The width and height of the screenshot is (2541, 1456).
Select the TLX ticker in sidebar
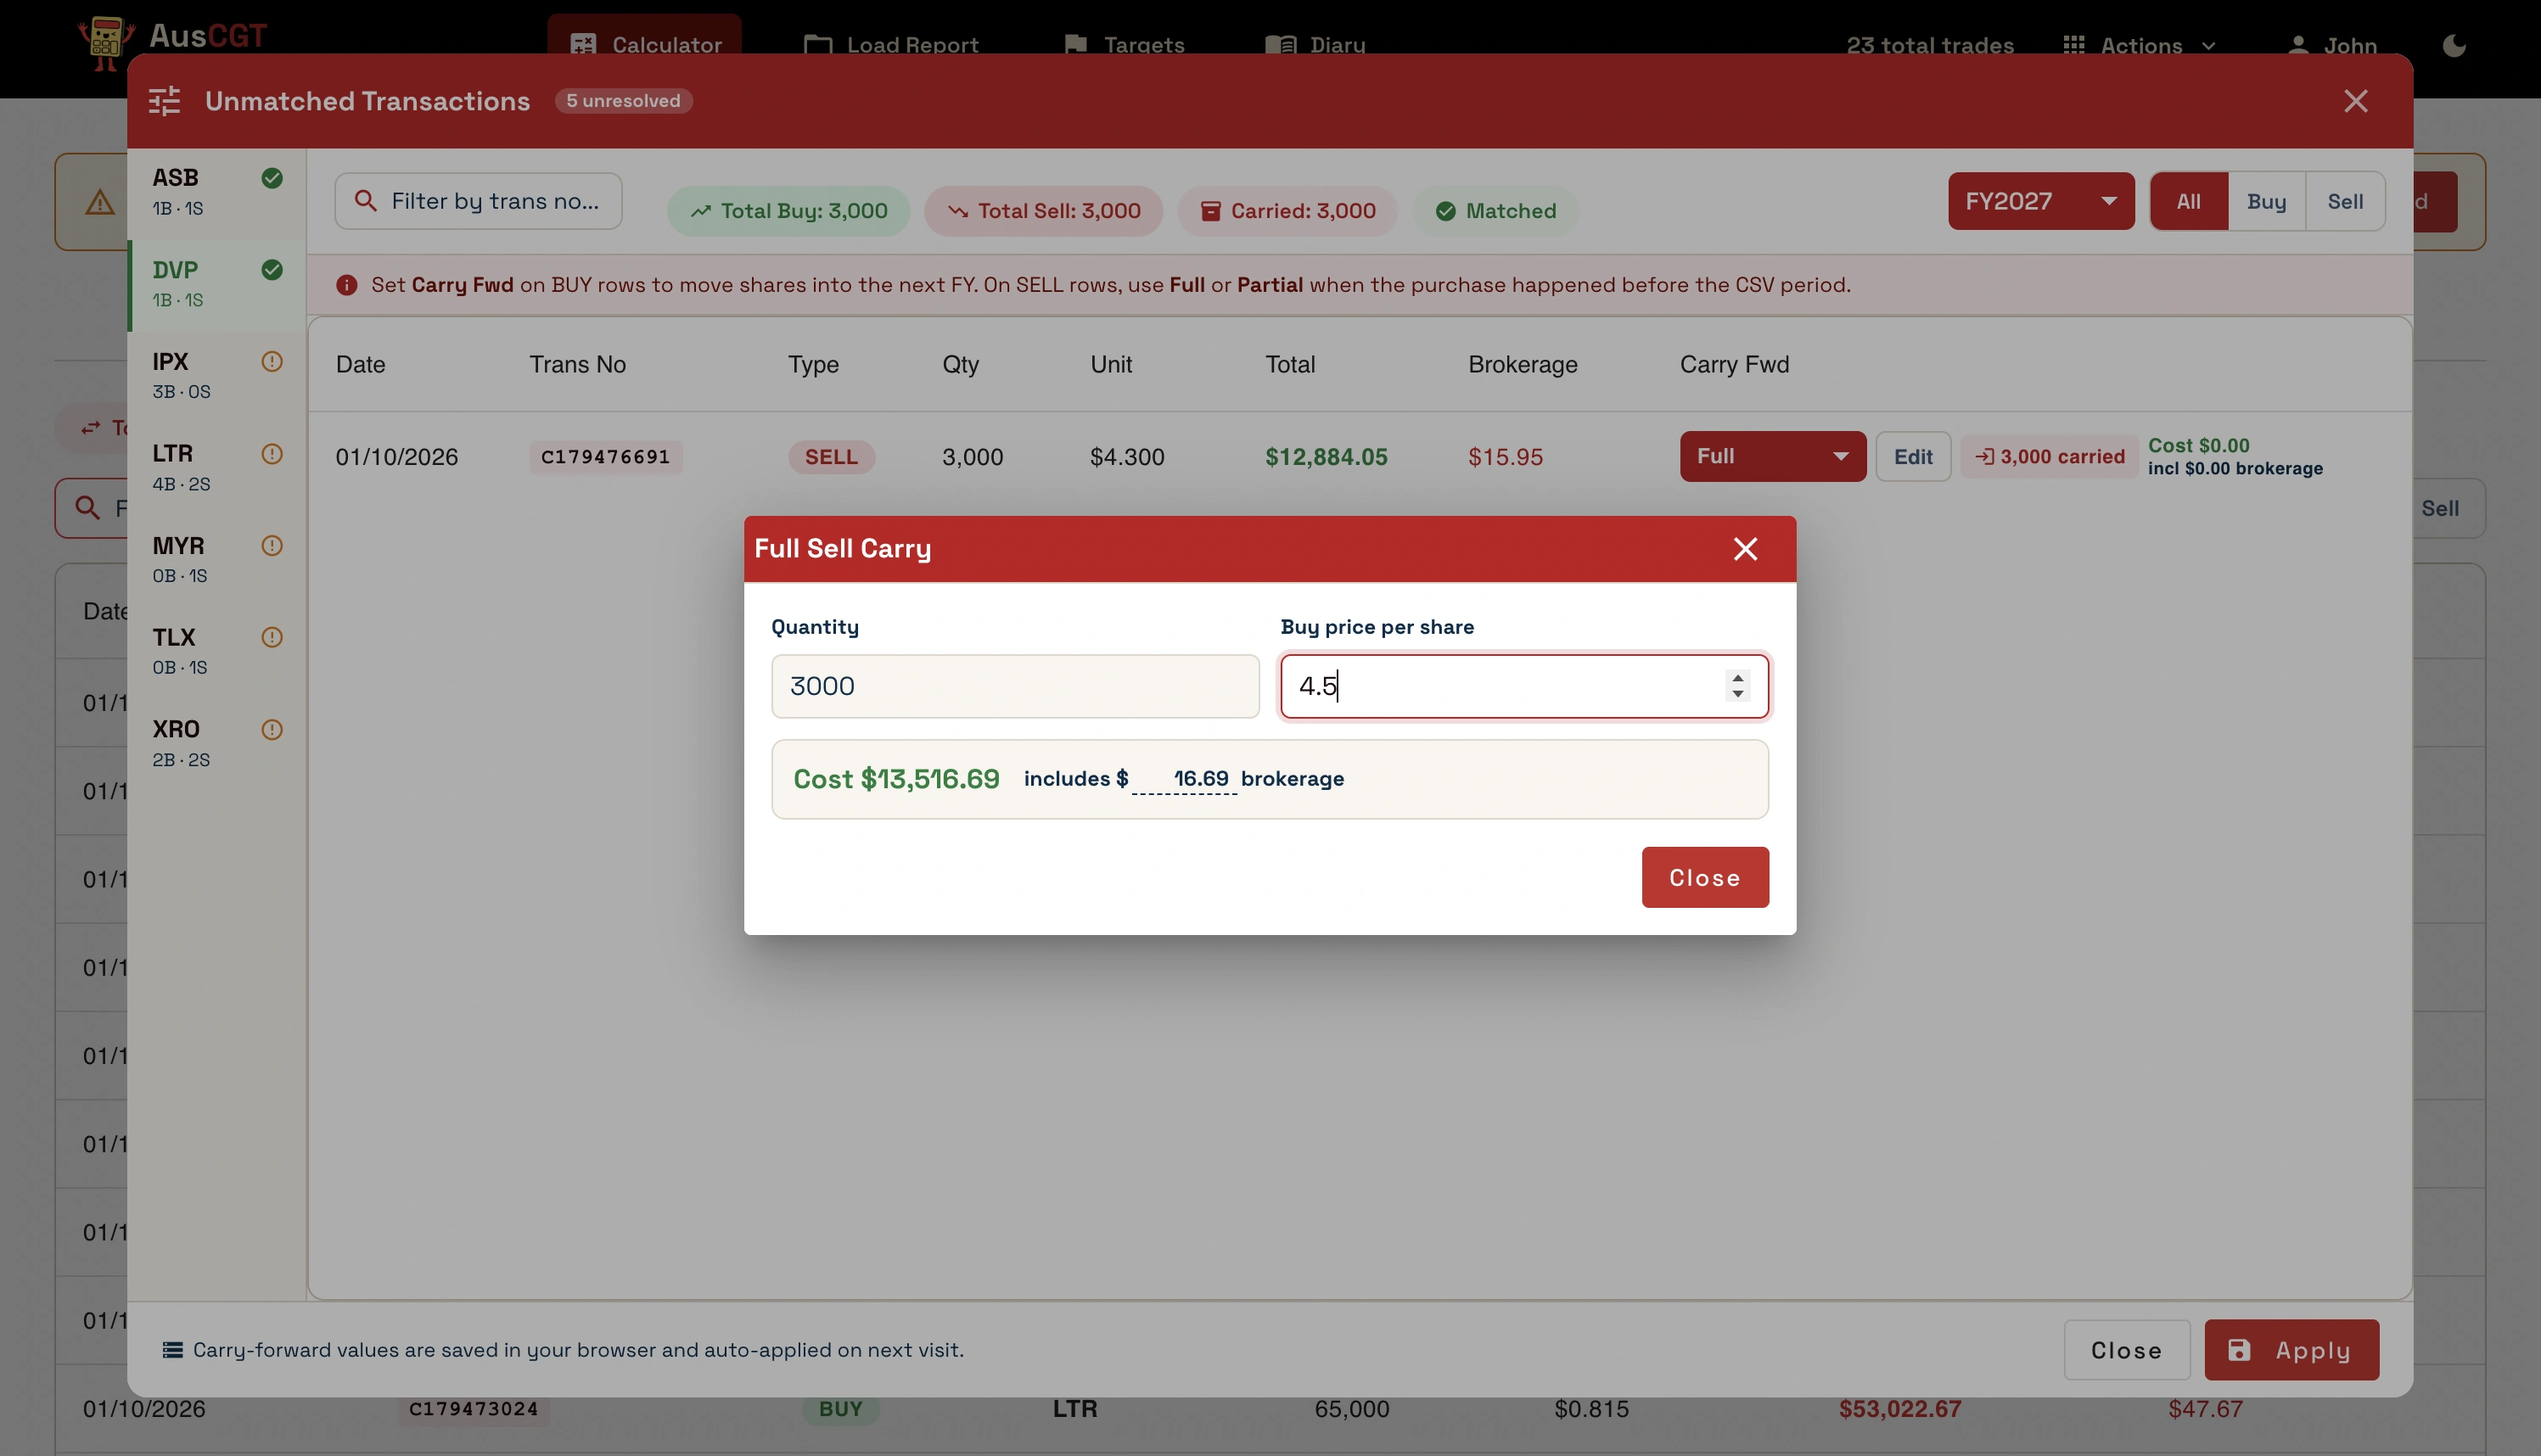(x=217, y=652)
